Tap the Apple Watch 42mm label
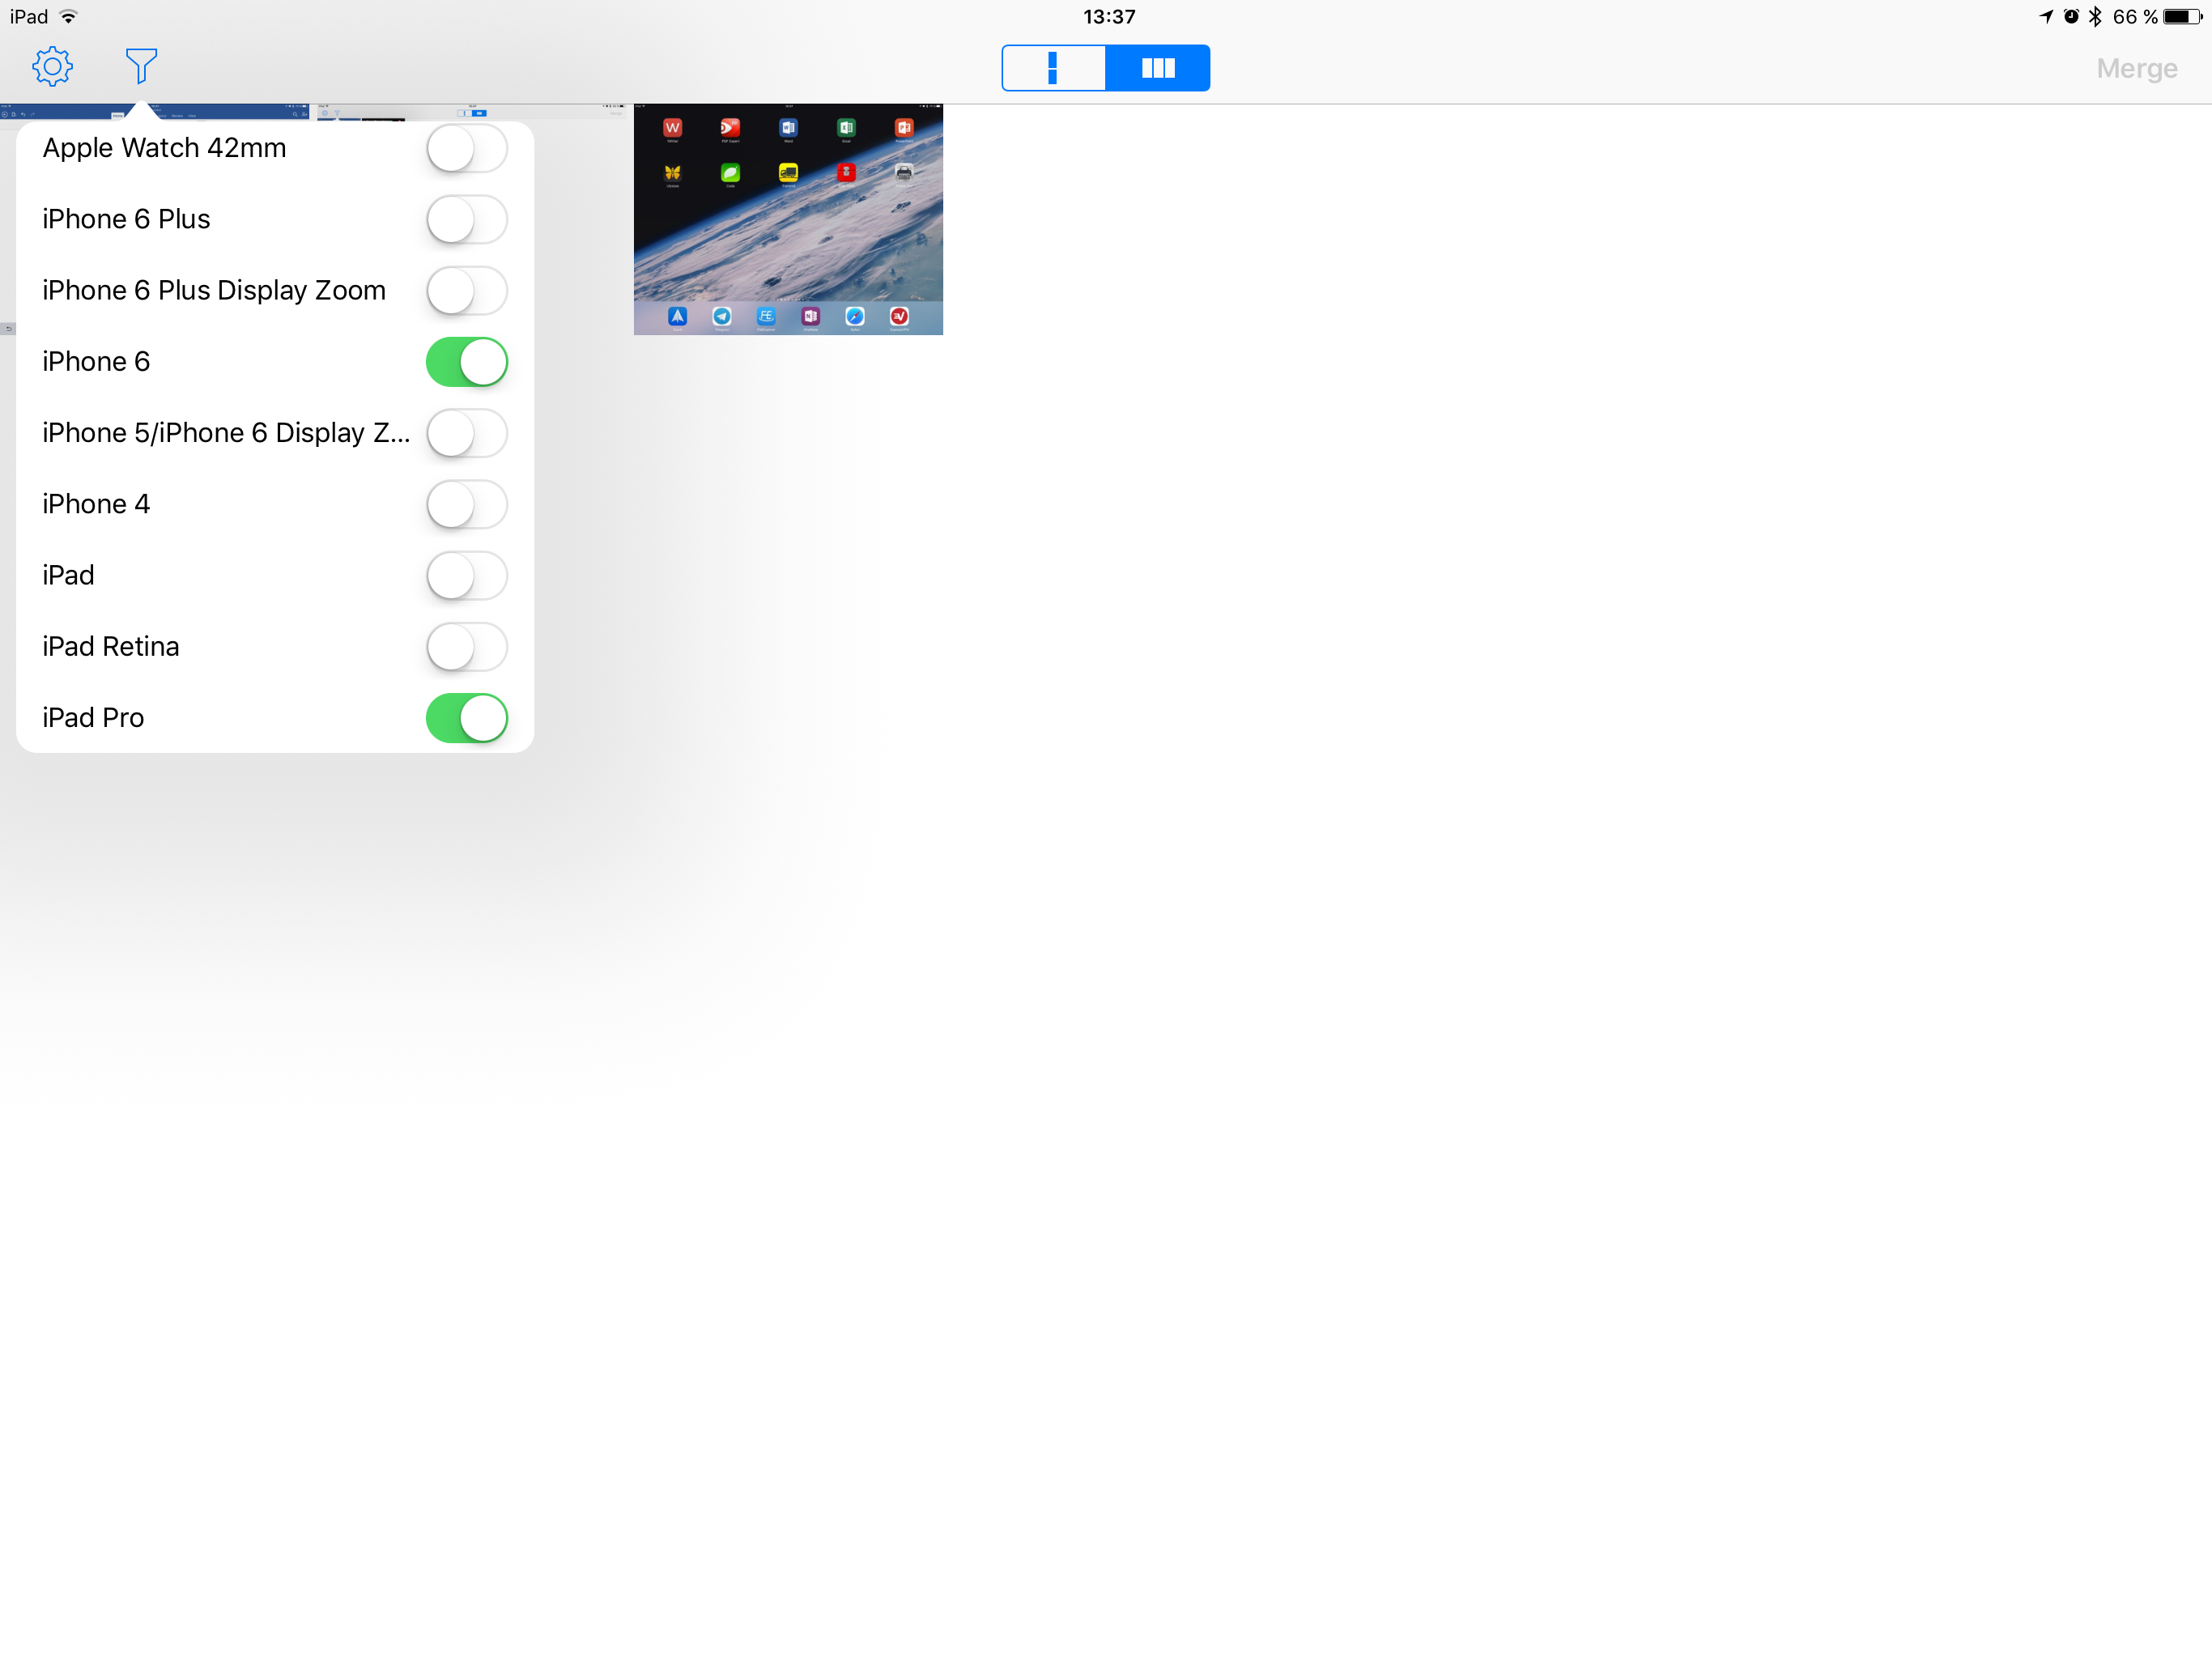Screen dimensions: 2212x1658 click(164, 148)
